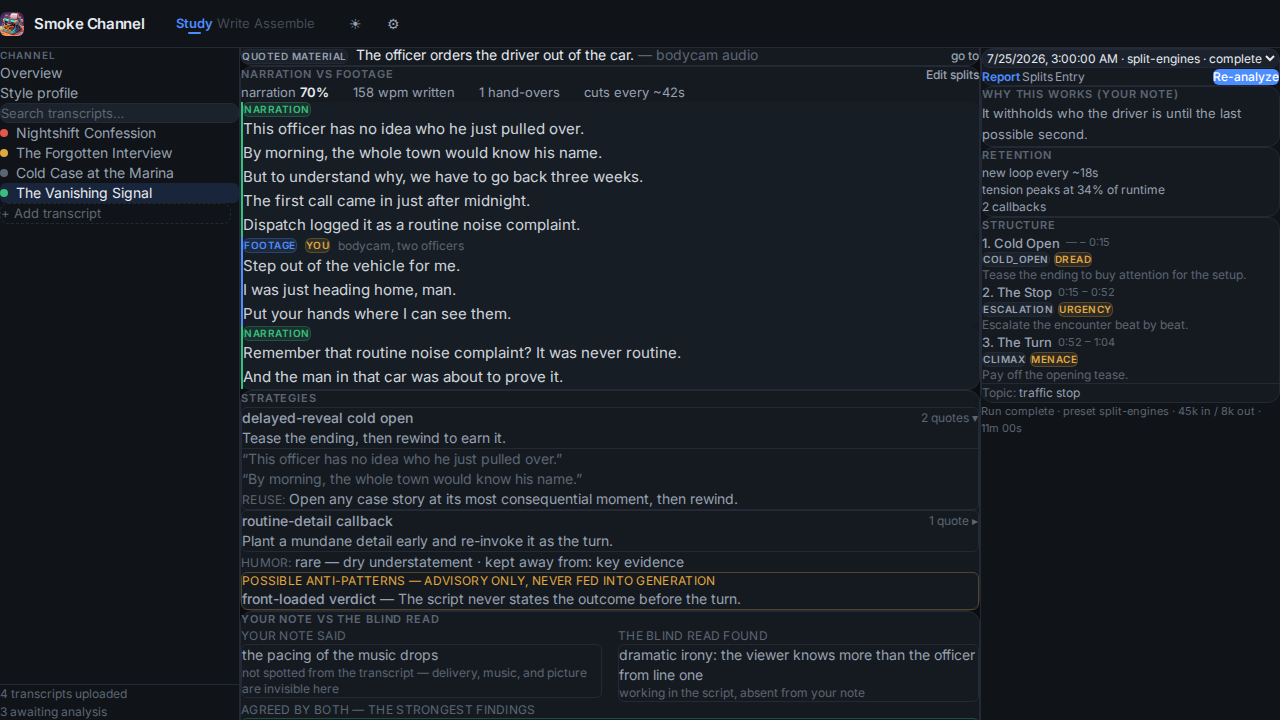Screen dimensions: 1280x720
Task: Open the Style profile page
Action: tap(120, 93)
